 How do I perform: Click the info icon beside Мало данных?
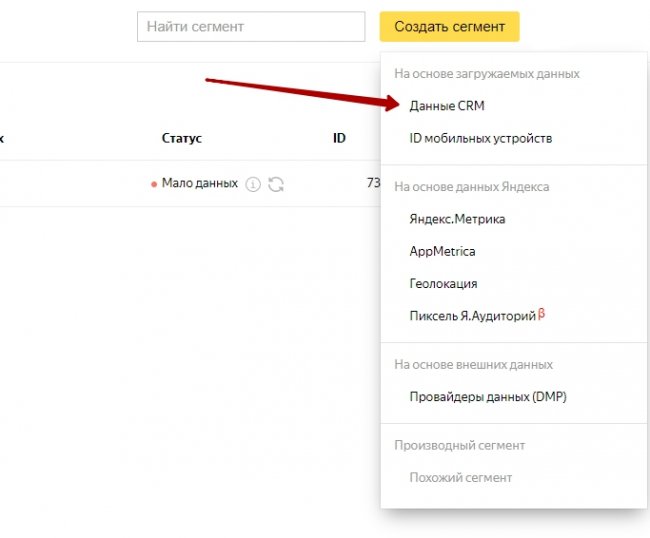tap(253, 184)
